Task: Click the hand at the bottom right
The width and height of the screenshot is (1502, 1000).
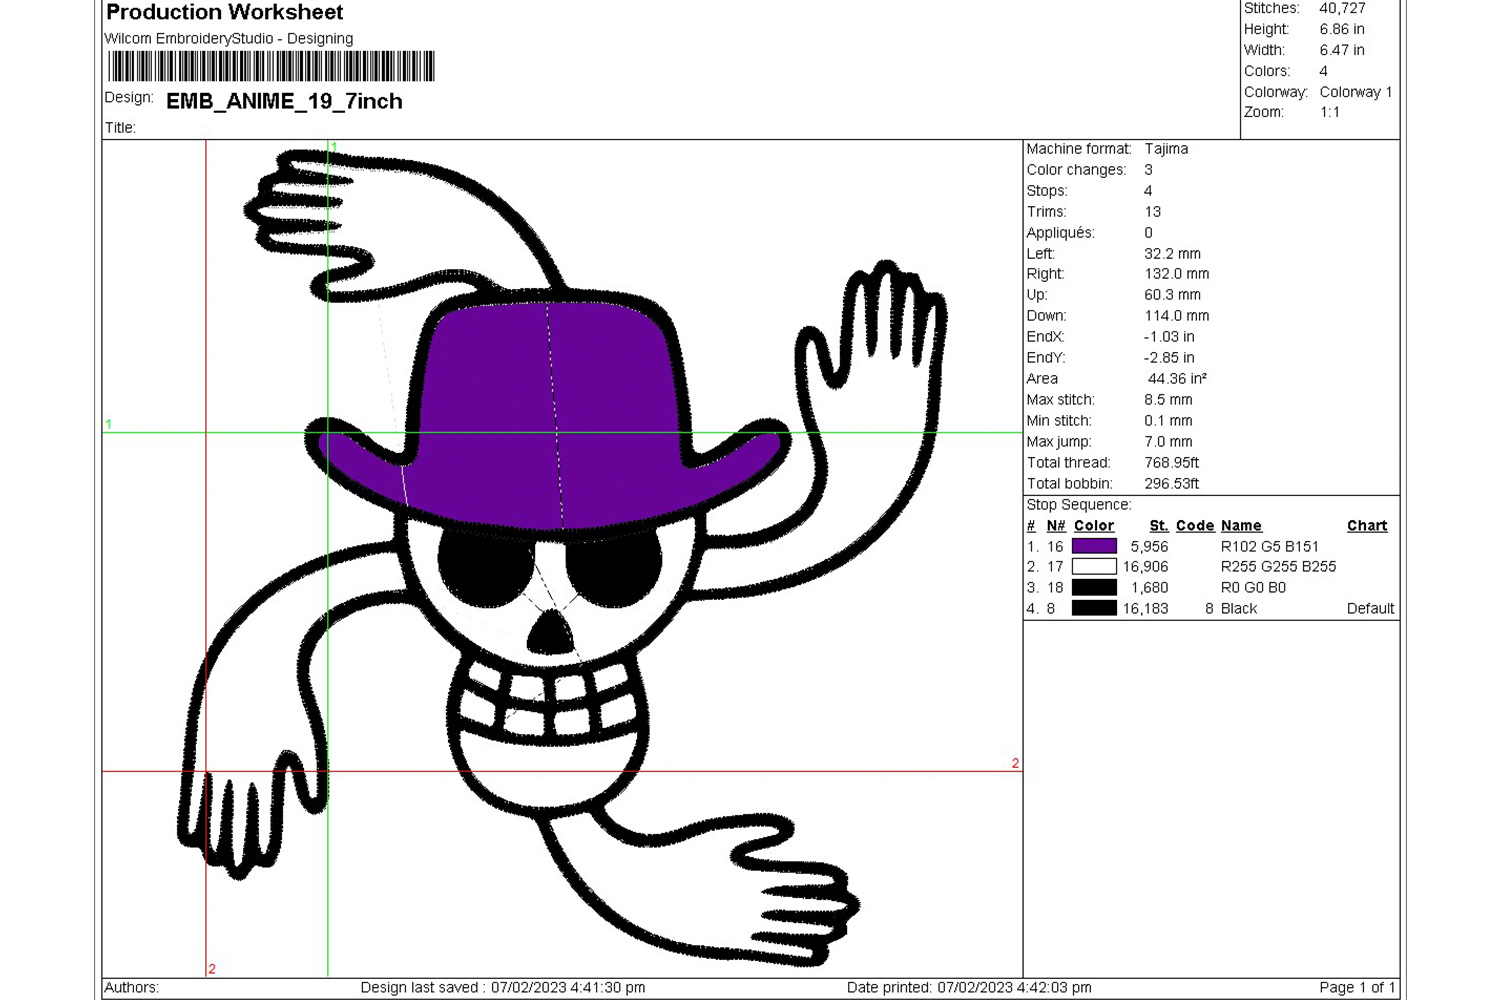Action: [790, 900]
